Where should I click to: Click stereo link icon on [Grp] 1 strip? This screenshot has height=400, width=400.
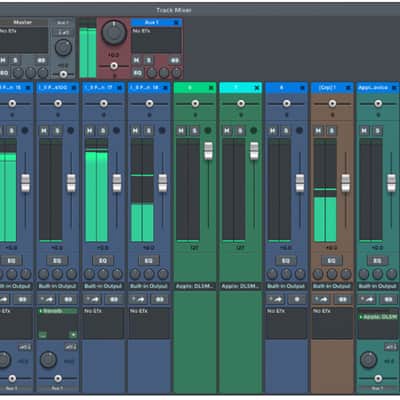coord(342,299)
